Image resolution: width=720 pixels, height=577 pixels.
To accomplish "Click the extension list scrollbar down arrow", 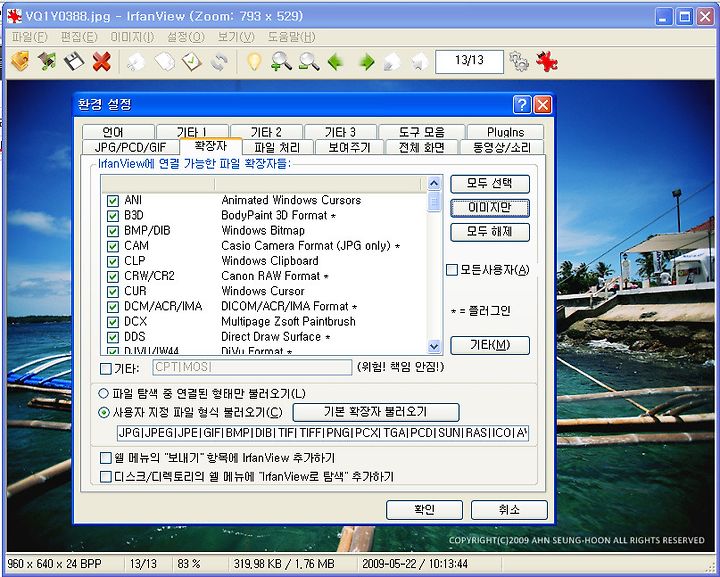I will pos(434,346).
